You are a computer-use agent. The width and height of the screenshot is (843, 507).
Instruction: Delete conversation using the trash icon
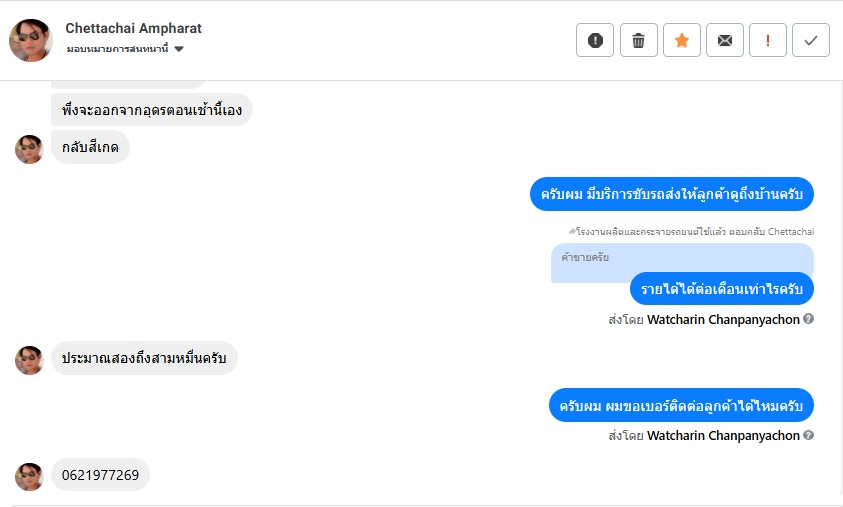coord(638,40)
